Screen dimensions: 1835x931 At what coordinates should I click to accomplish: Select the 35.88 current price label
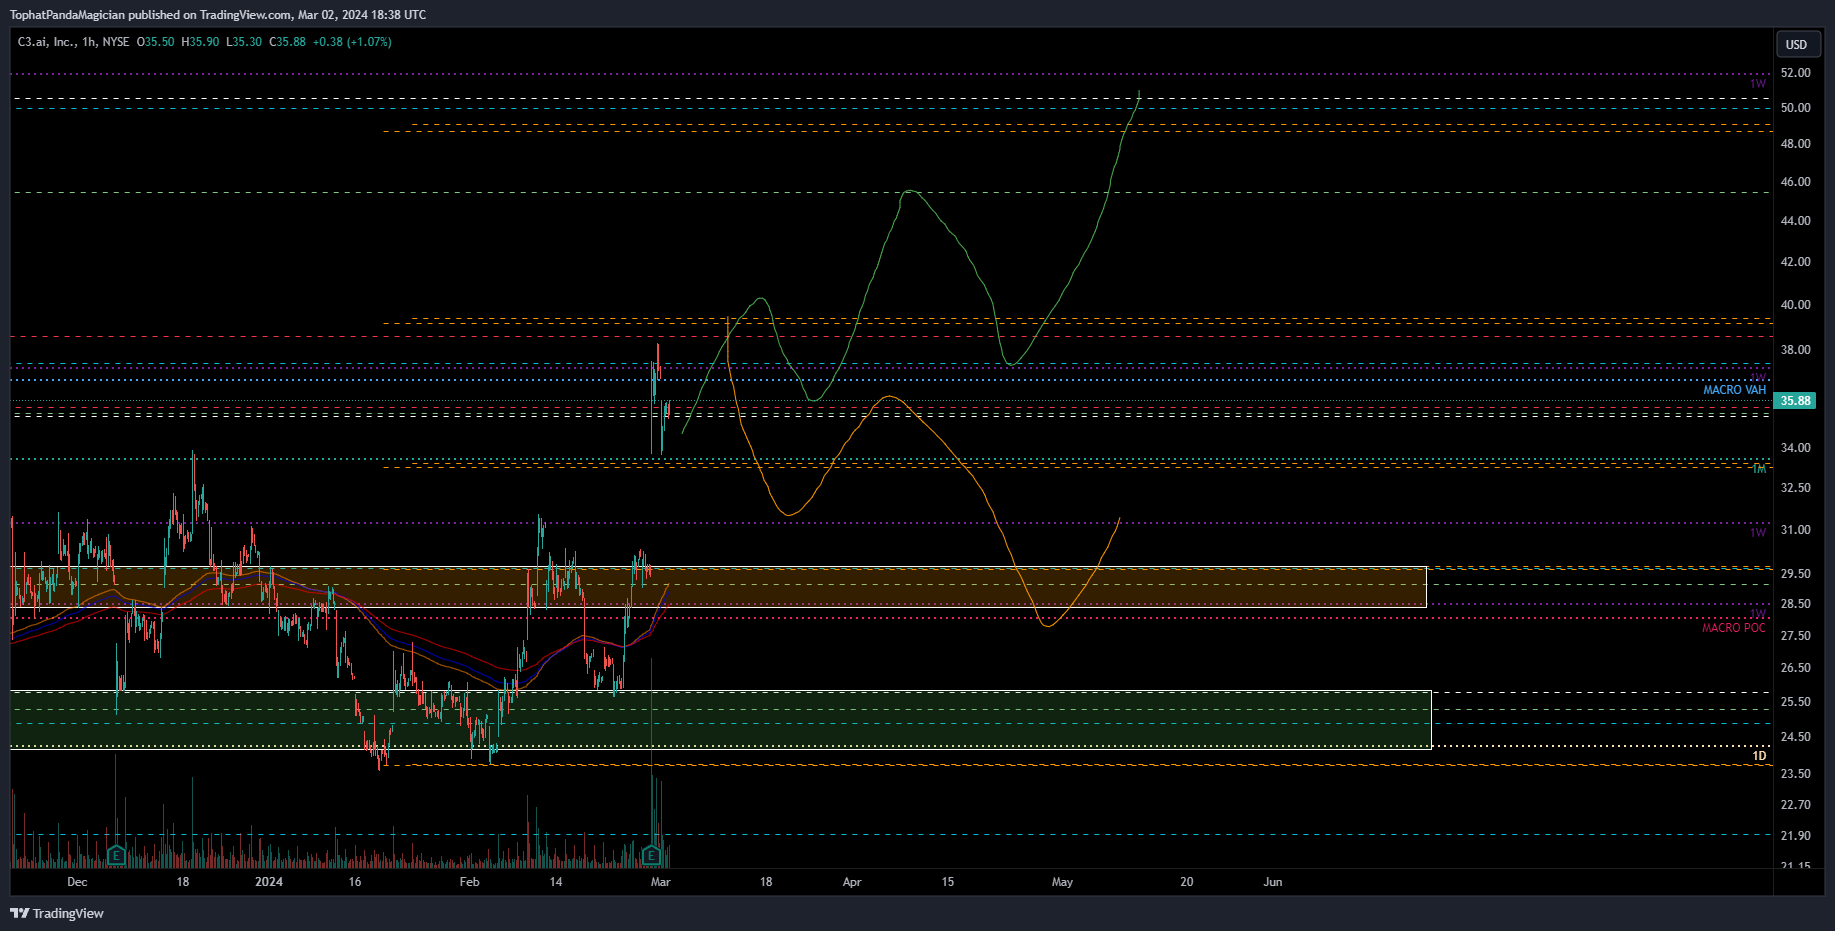tap(1795, 401)
